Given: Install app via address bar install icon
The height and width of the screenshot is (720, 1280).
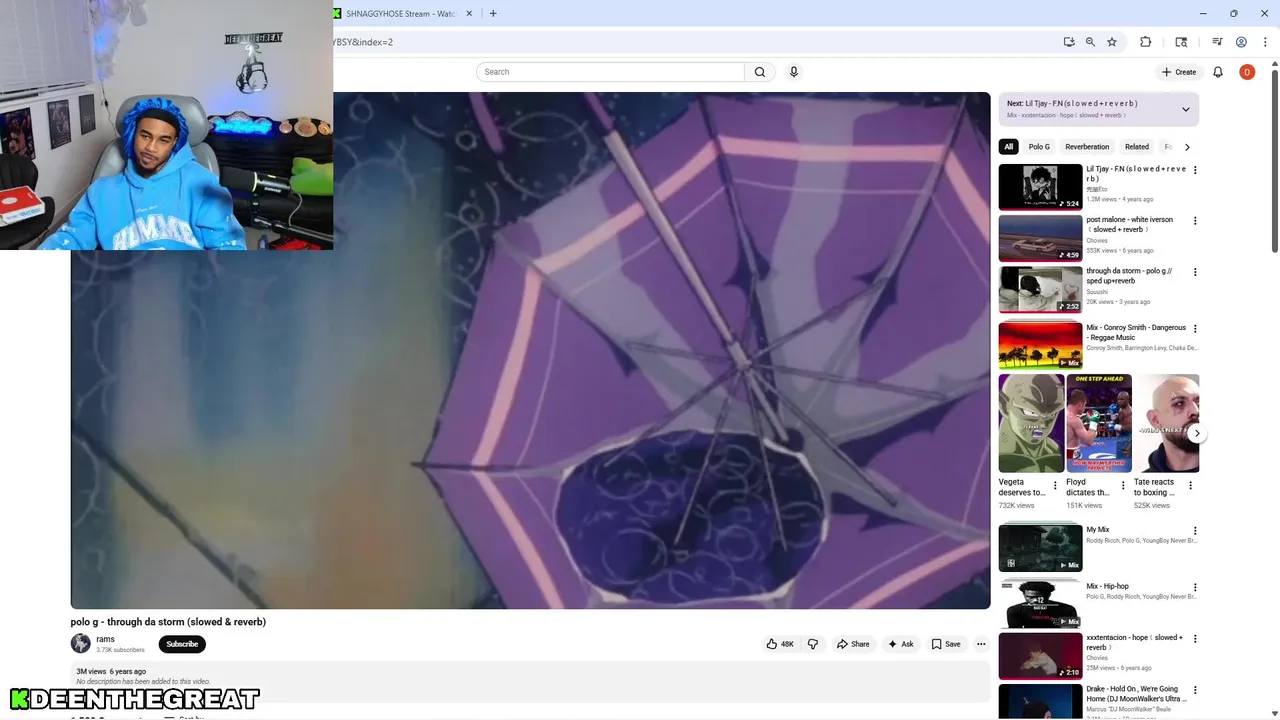Looking at the screenshot, I should (x=1069, y=42).
